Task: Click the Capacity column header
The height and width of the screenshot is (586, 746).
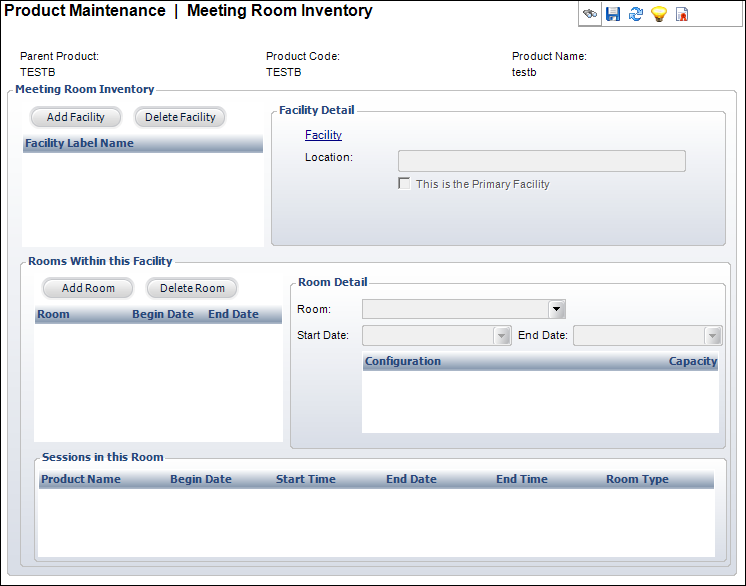Action: click(x=692, y=361)
